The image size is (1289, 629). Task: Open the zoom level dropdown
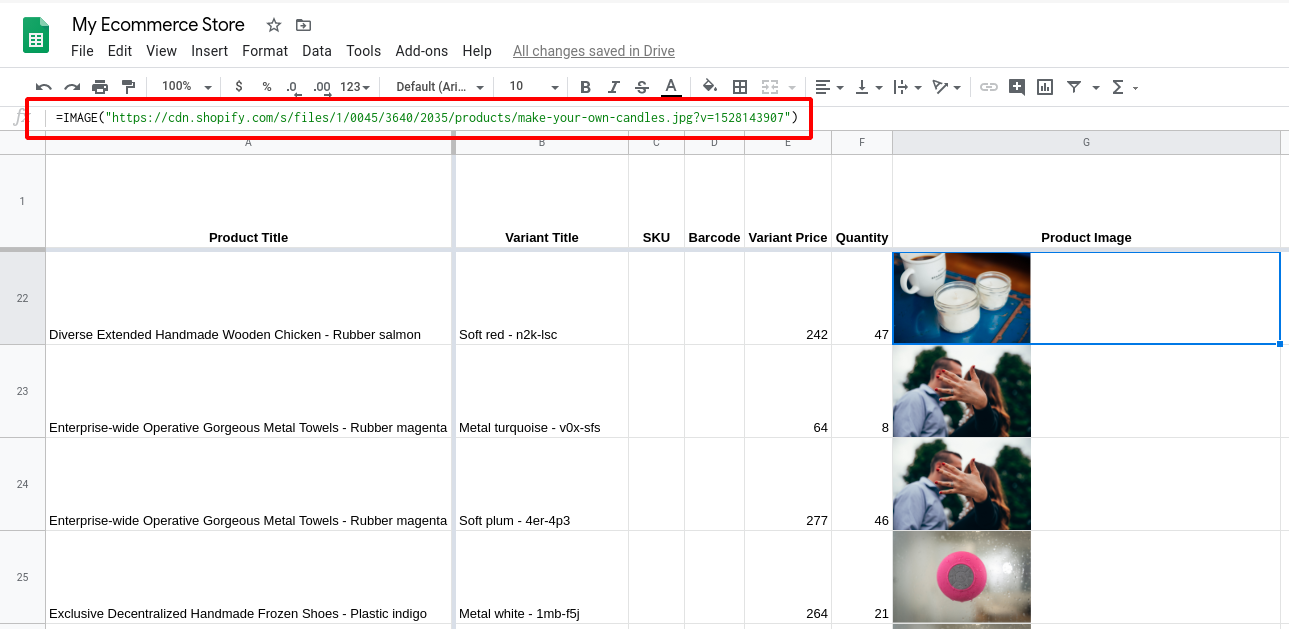click(183, 87)
